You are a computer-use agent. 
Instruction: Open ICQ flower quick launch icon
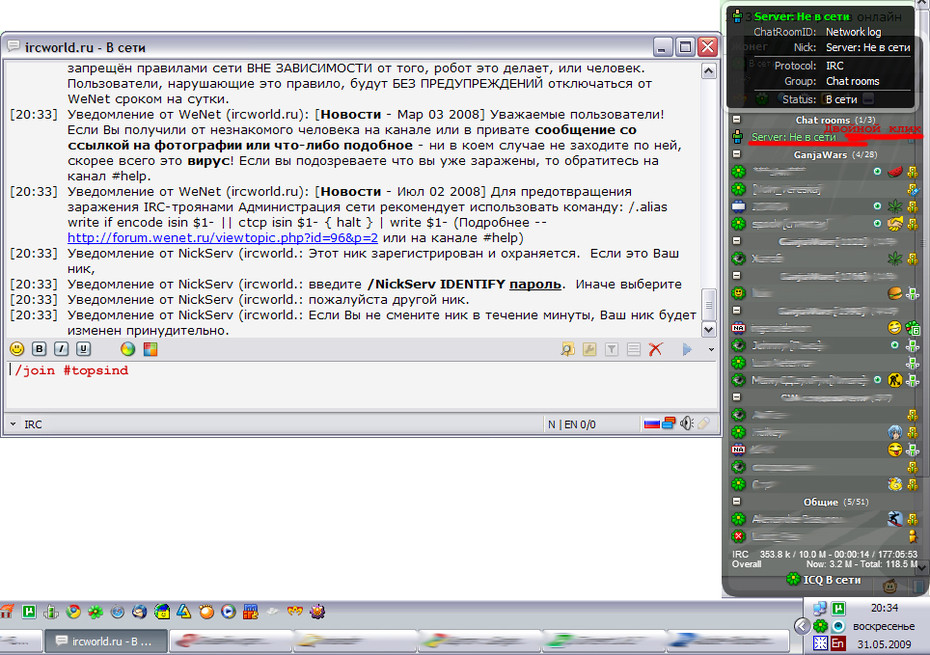[x=95, y=611]
